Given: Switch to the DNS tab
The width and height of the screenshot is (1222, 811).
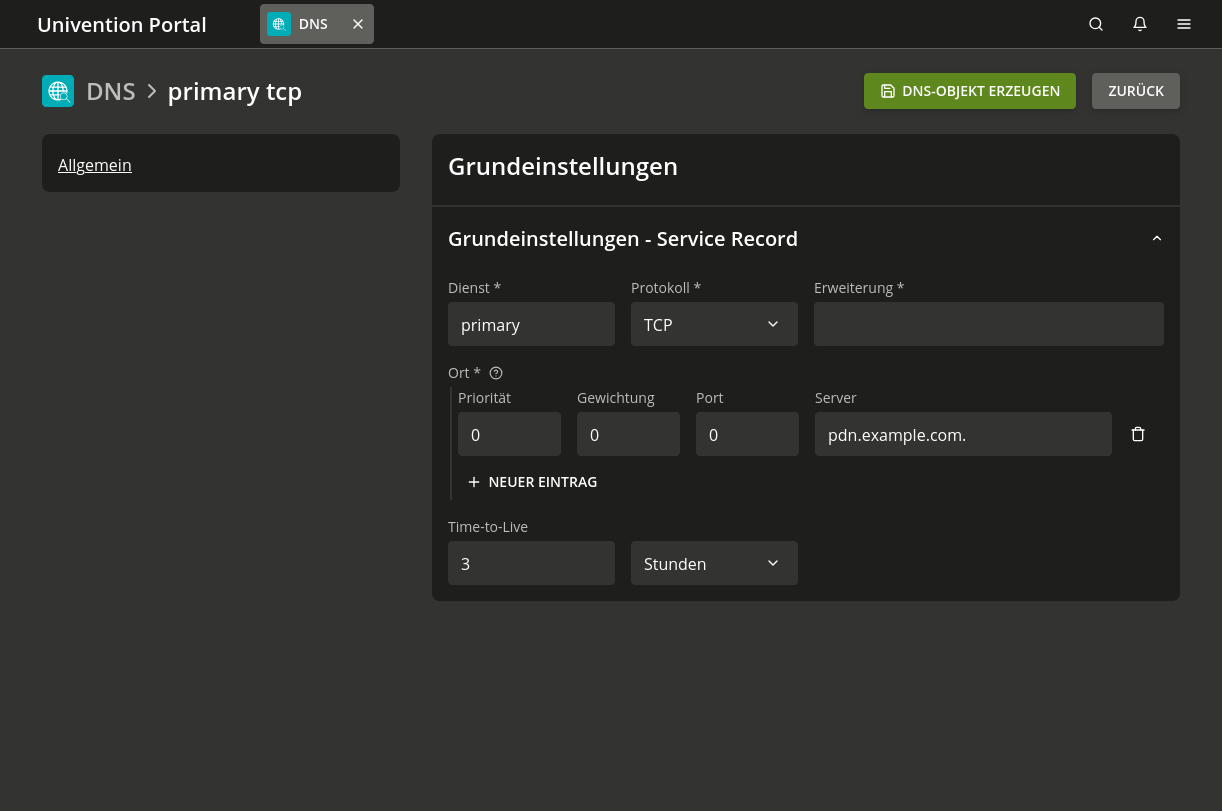Looking at the screenshot, I should (312, 24).
